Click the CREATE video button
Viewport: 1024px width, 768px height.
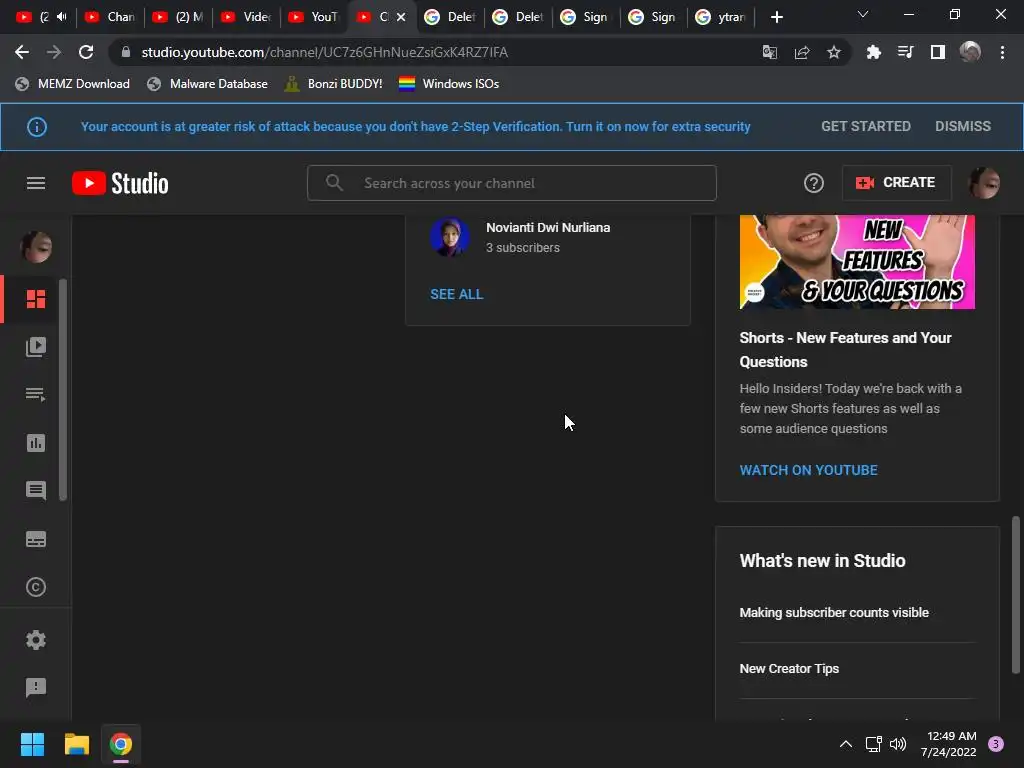click(x=896, y=183)
